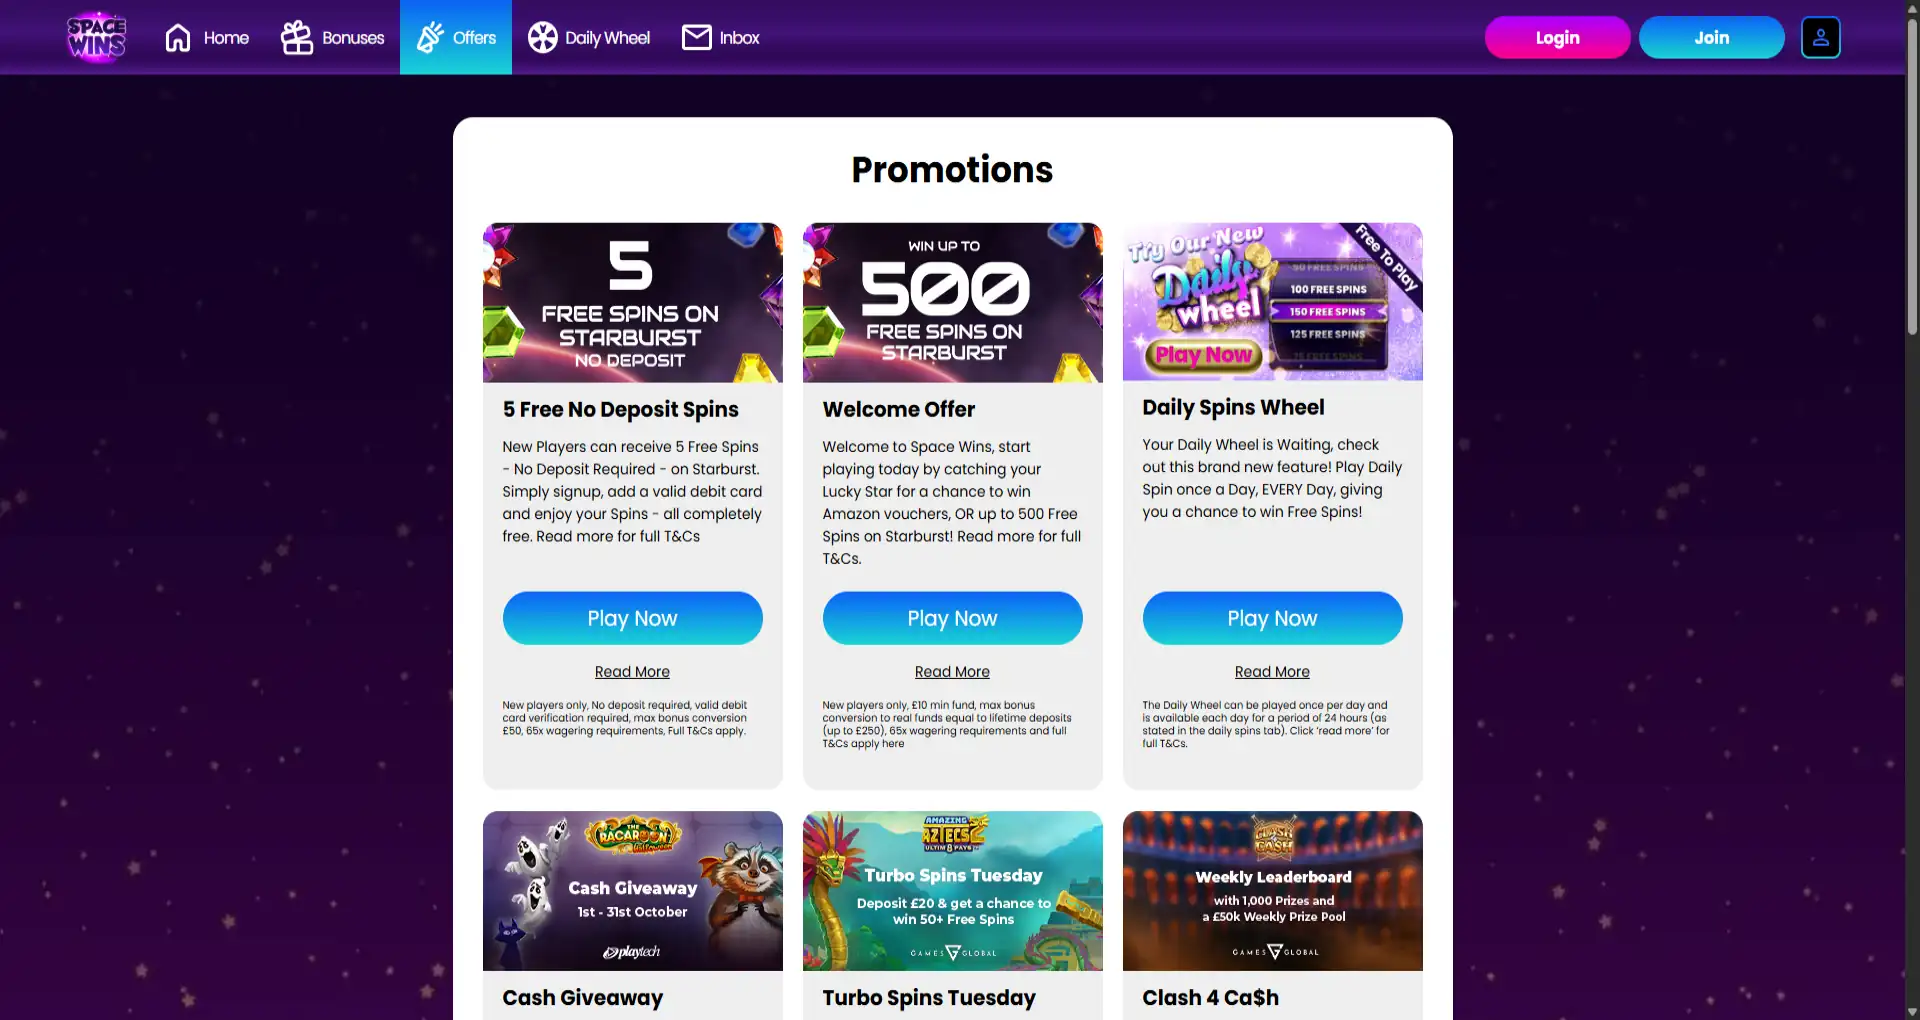Open the user profile icon
Image resolution: width=1920 pixels, height=1020 pixels.
tap(1820, 38)
